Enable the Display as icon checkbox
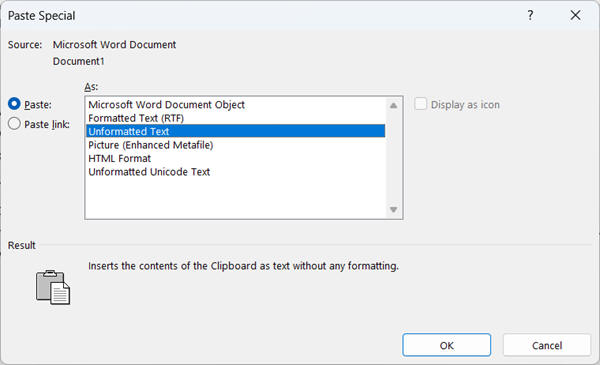 [x=420, y=104]
